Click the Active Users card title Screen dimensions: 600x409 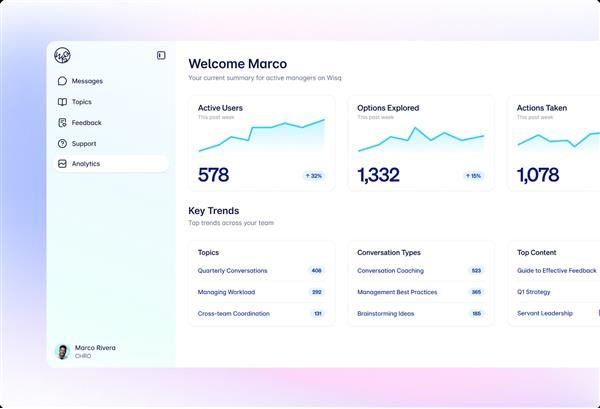[x=220, y=108]
